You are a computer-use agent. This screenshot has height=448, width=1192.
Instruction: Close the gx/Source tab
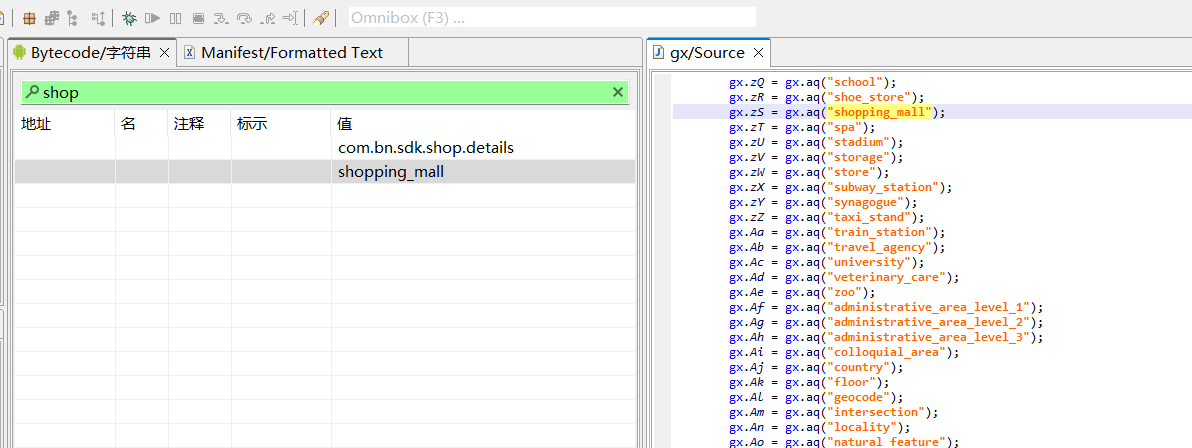tap(758, 52)
